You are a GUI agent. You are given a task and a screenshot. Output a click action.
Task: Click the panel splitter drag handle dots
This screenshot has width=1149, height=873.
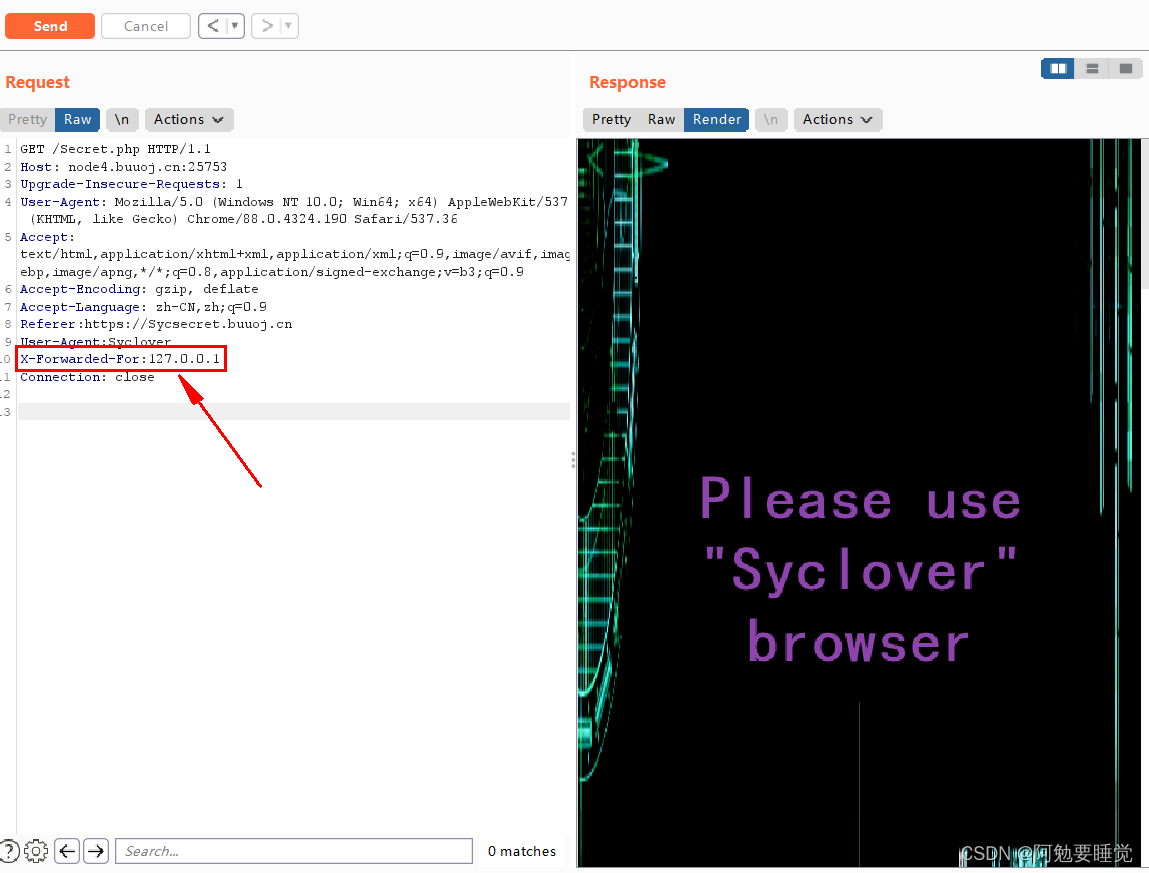(x=573, y=460)
